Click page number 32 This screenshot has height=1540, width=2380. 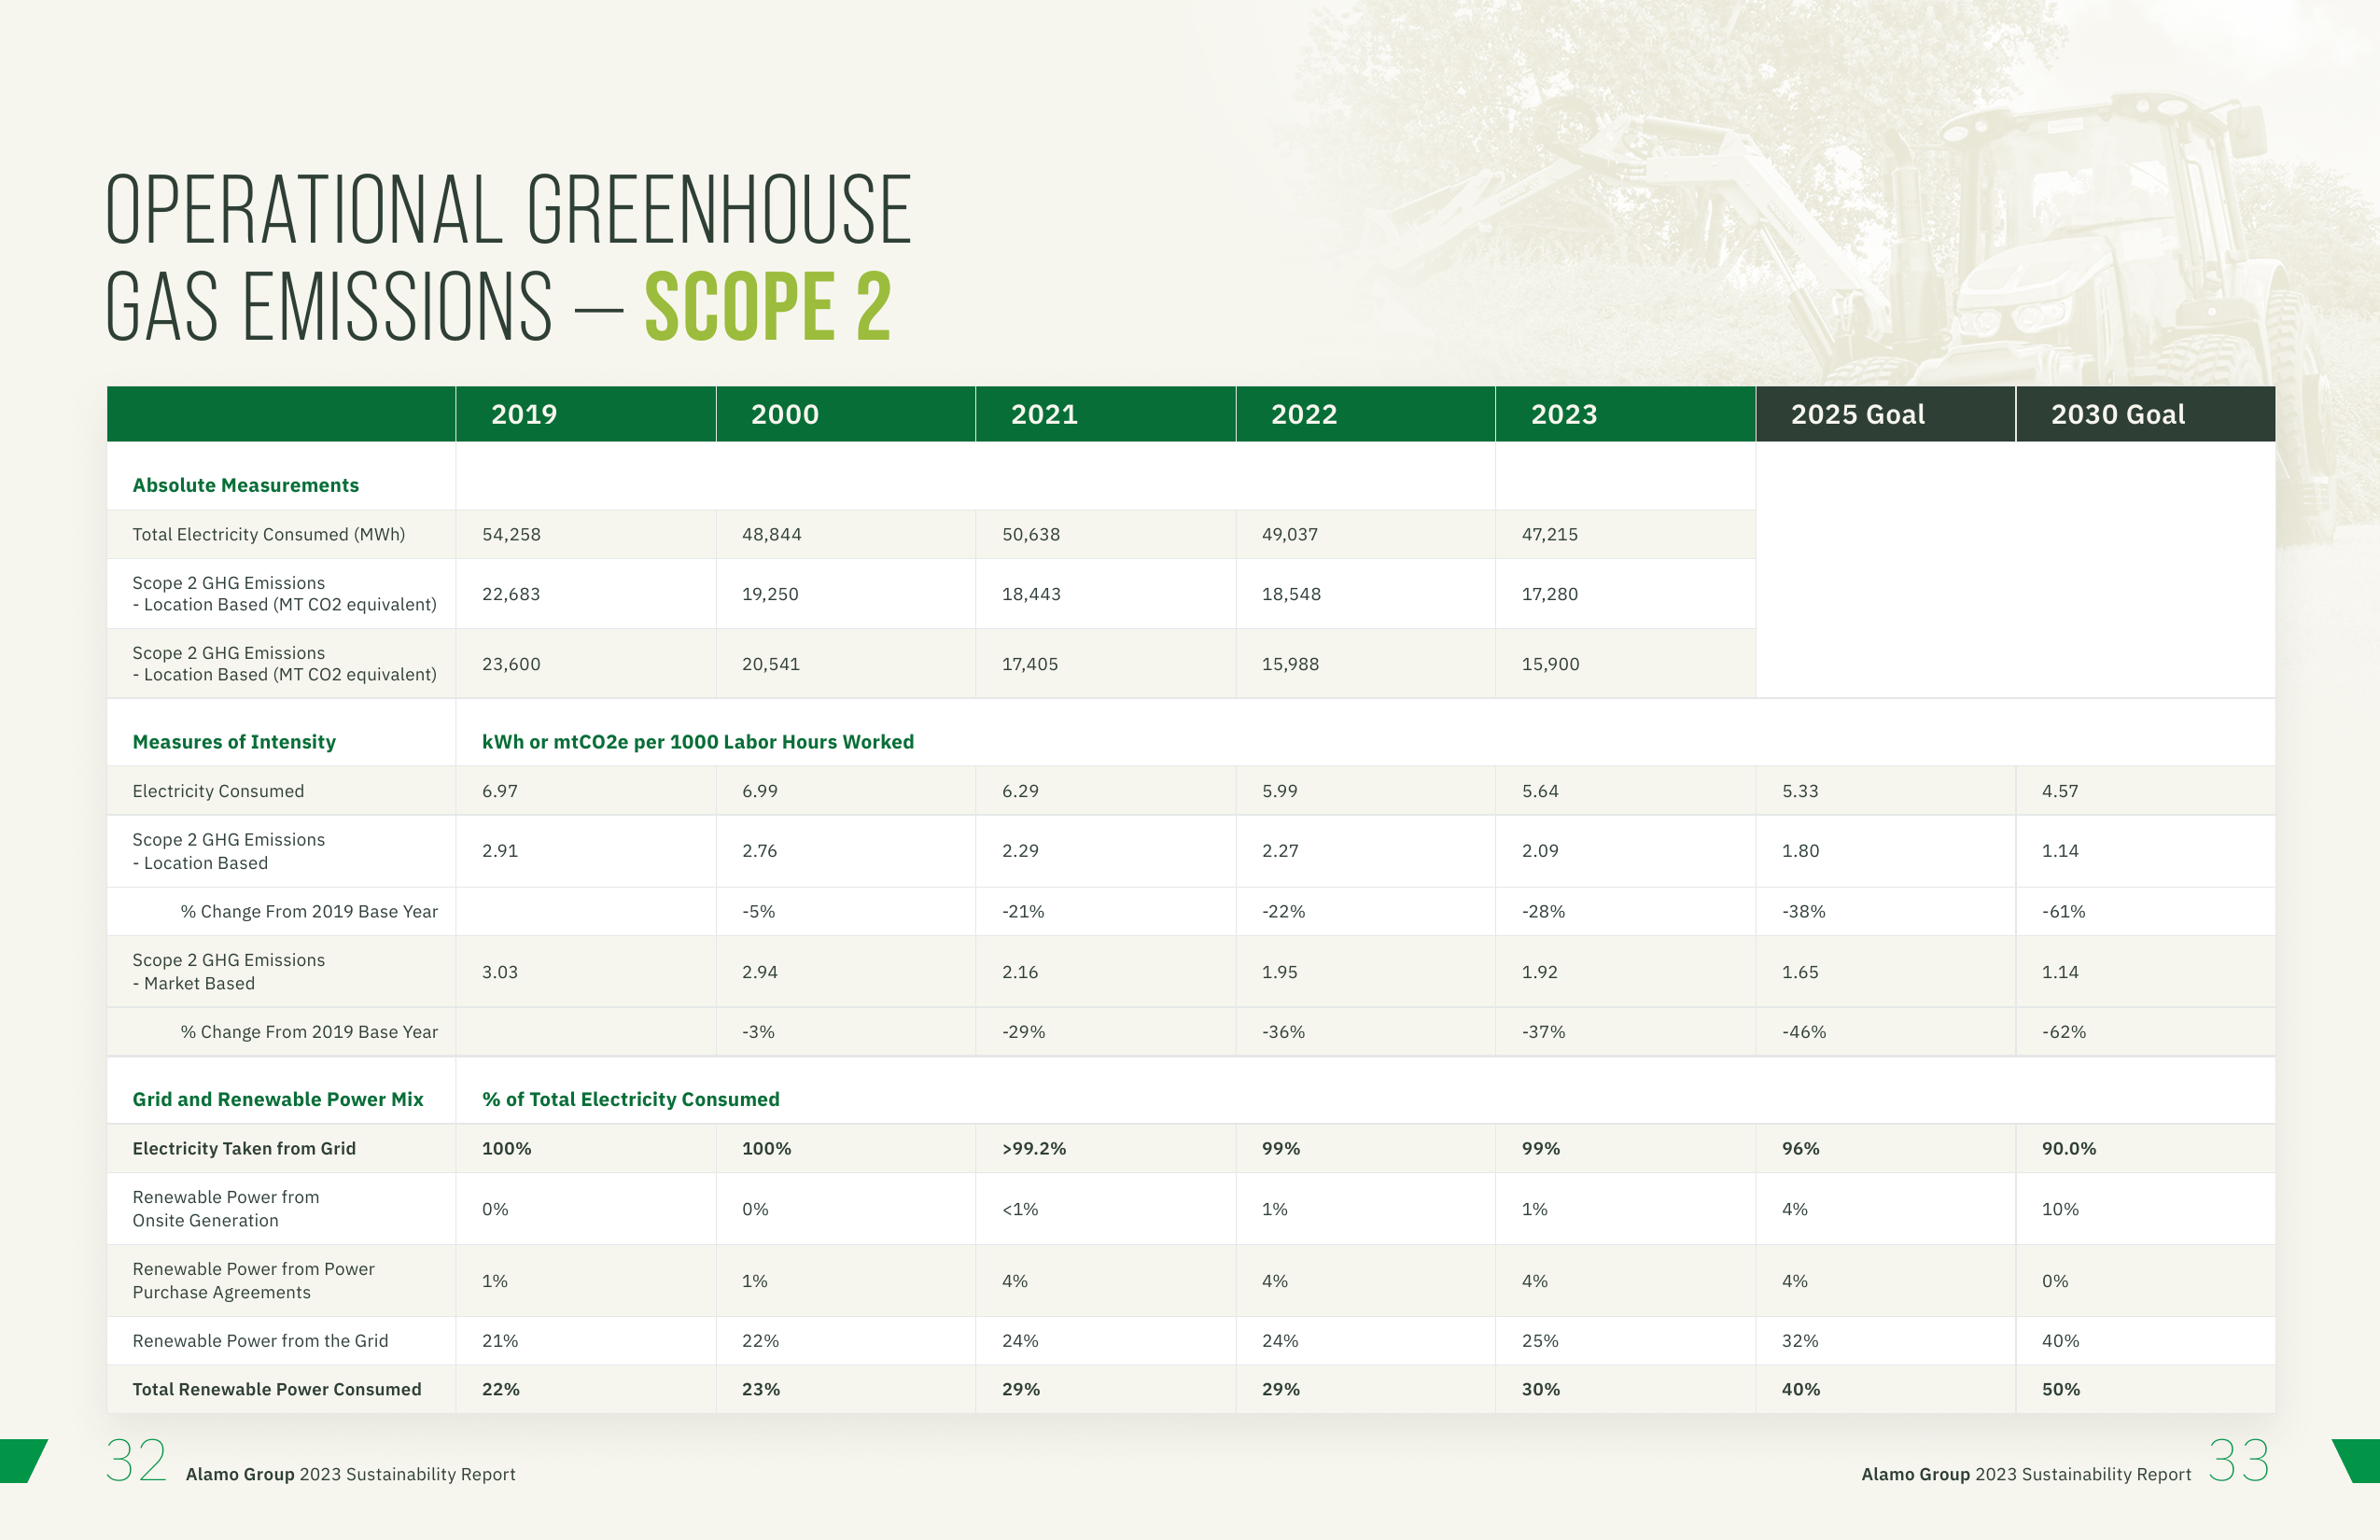click(136, 1461)
